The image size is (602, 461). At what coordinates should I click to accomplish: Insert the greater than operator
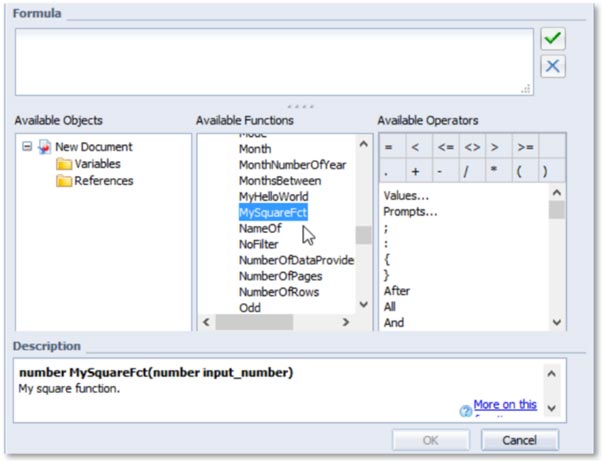point(498,147)
